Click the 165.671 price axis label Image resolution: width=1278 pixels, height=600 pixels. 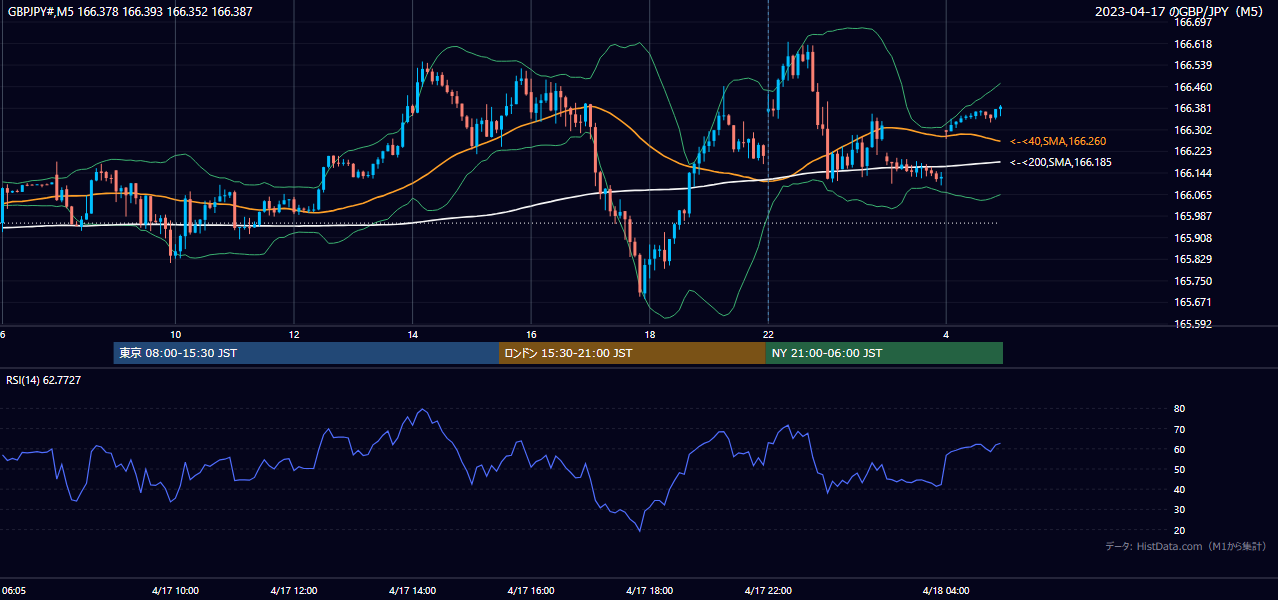1192,302
